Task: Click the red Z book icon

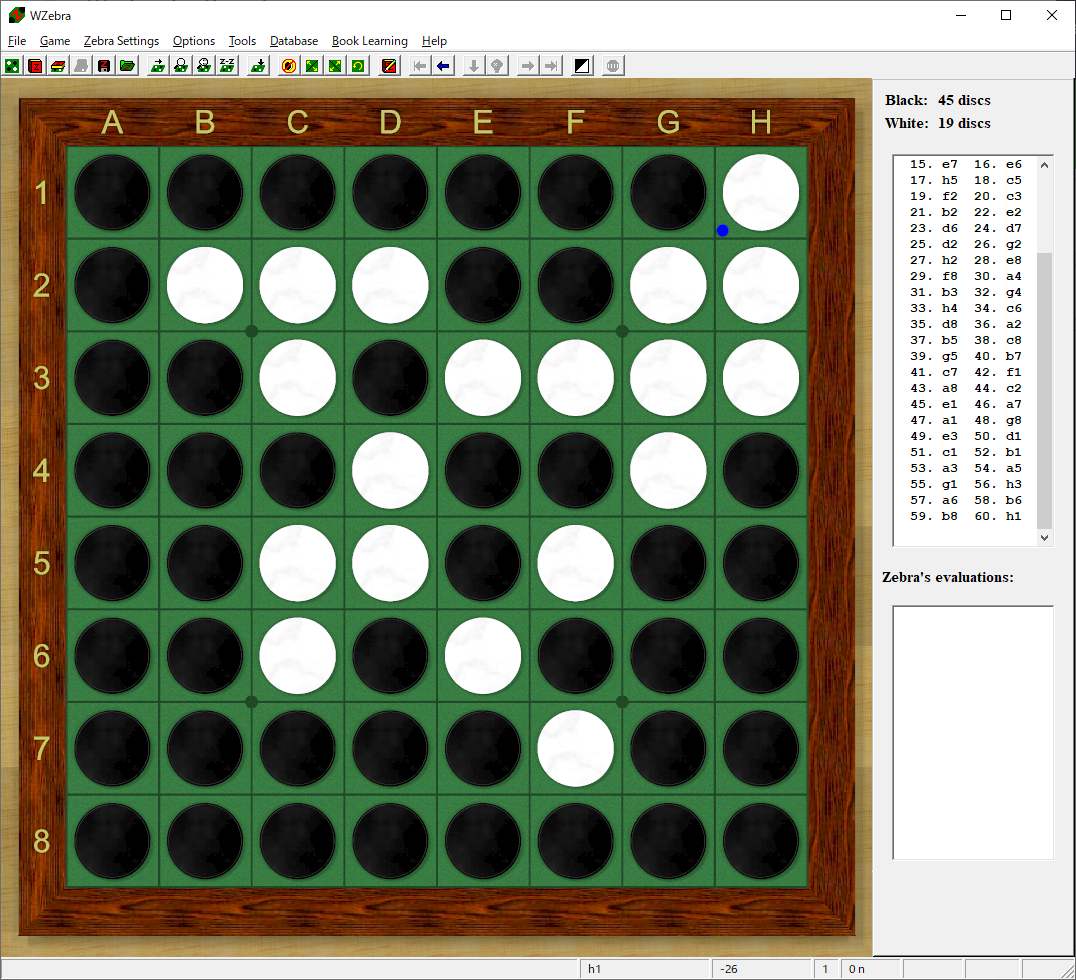Action: click(35, 66)
